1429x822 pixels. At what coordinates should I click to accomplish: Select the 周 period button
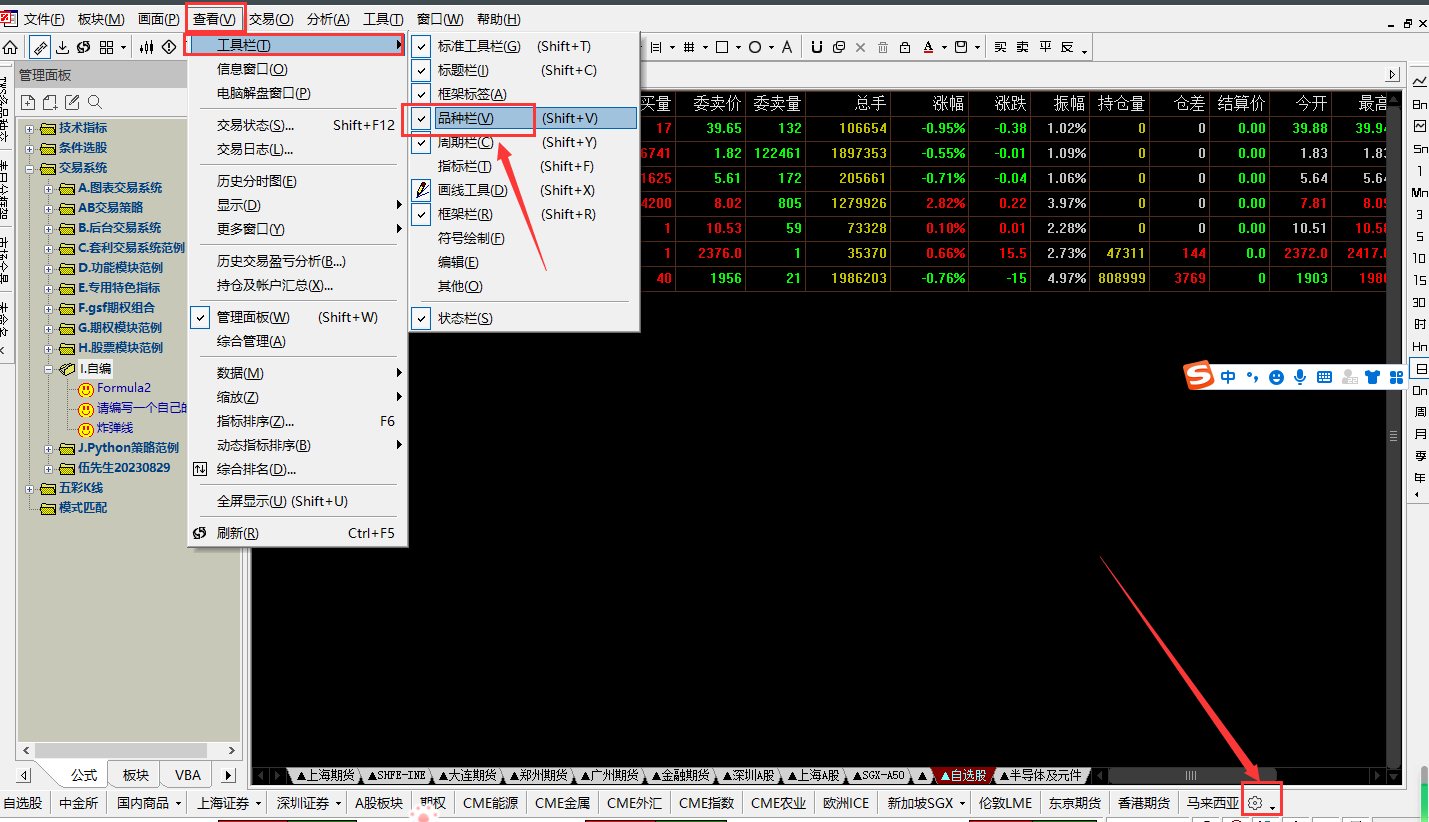[1420, 412]
